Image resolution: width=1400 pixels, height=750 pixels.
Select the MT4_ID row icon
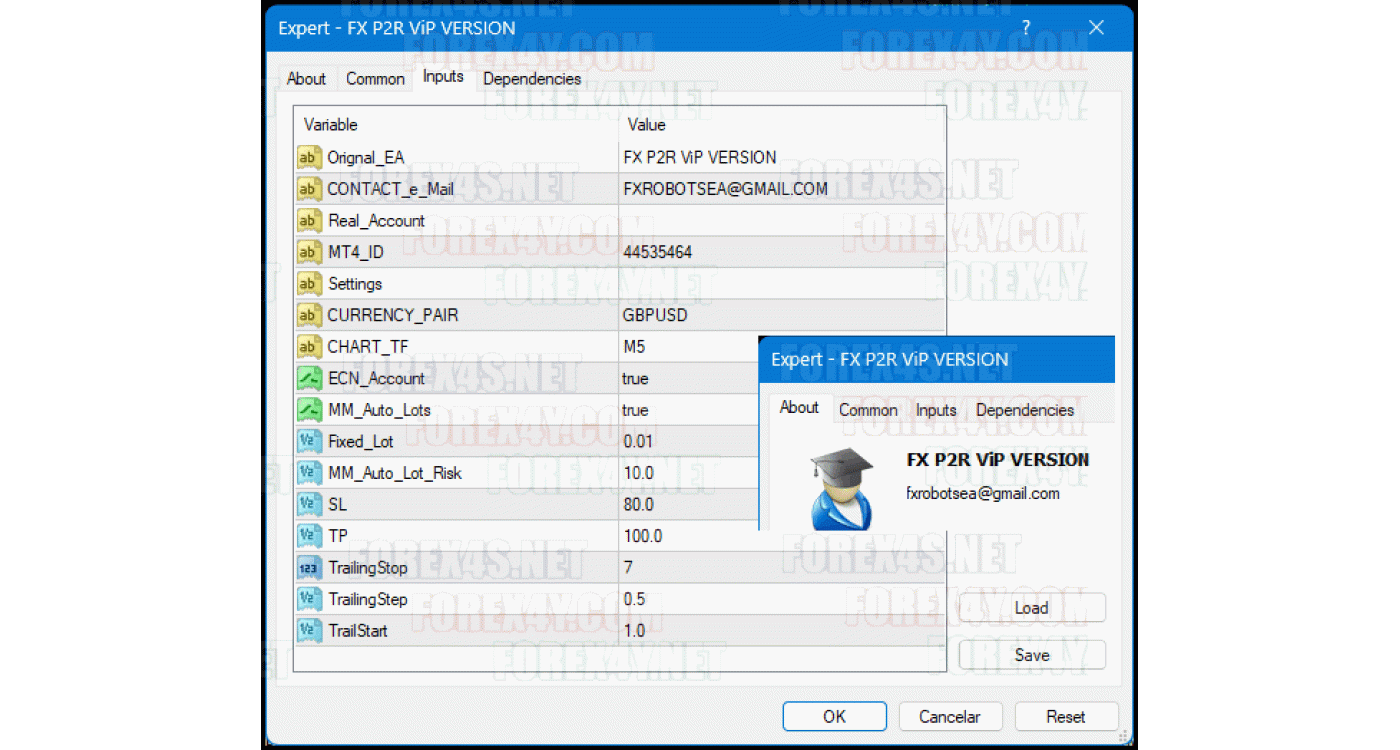309,252
